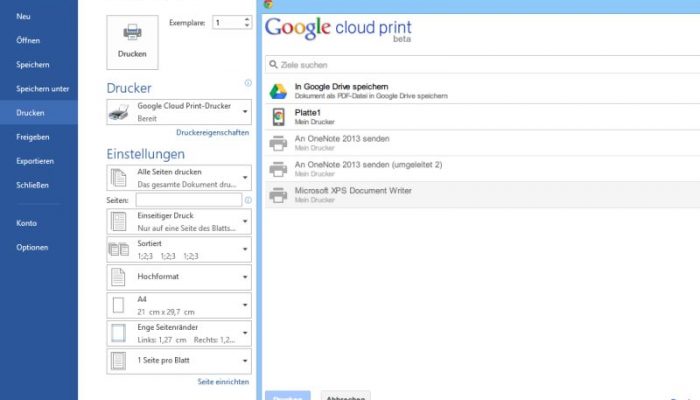Click the Hochformat page icon
Screen dimensions: 700x400
[118, 277]
